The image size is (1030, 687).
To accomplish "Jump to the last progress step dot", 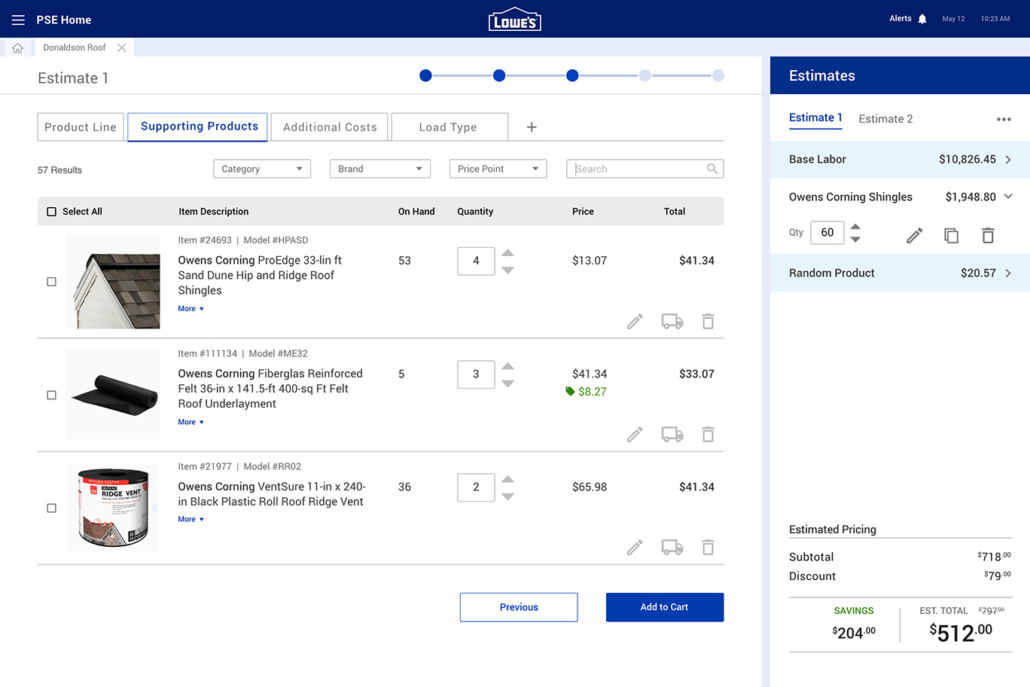I will pos(718,76).
